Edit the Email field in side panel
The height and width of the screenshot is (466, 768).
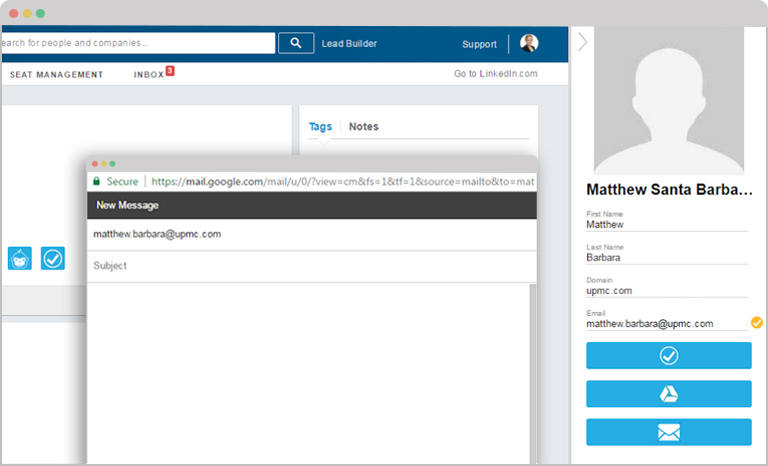point(667,323)
